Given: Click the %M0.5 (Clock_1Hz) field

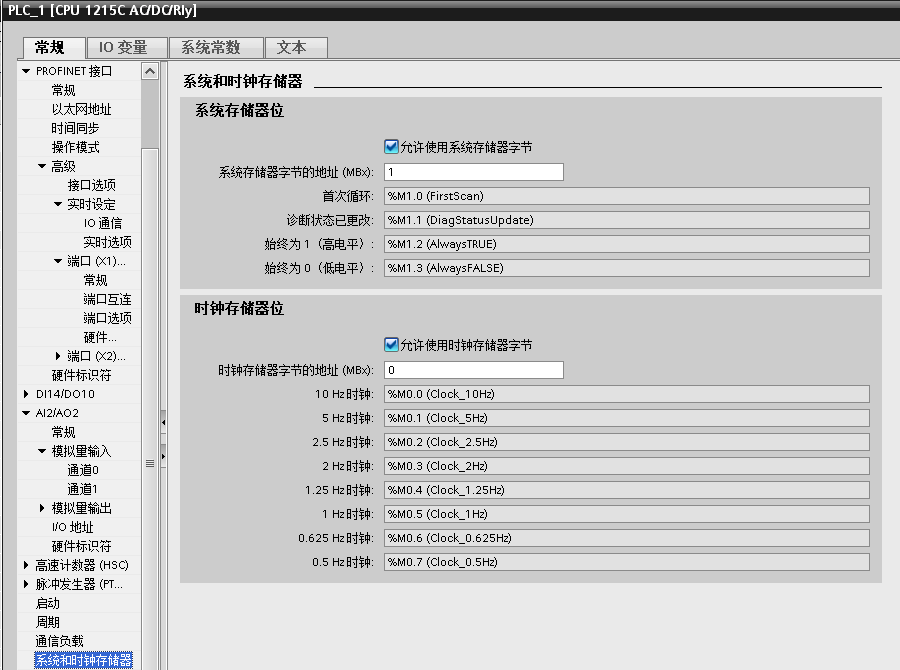Looking at the screenshot, I should coord(627,514).
